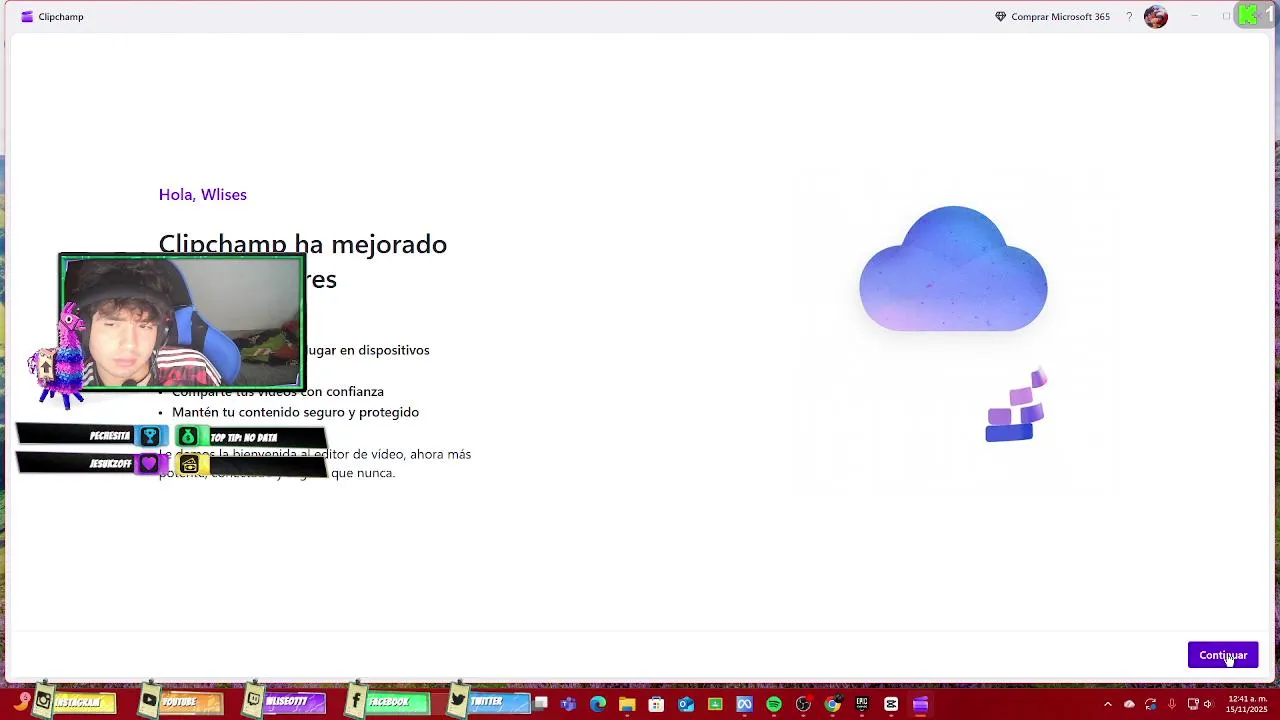Open Microsoft Store from the taskbar
1280x720 pixels.
pyautogui.click(x=656, y=704)
